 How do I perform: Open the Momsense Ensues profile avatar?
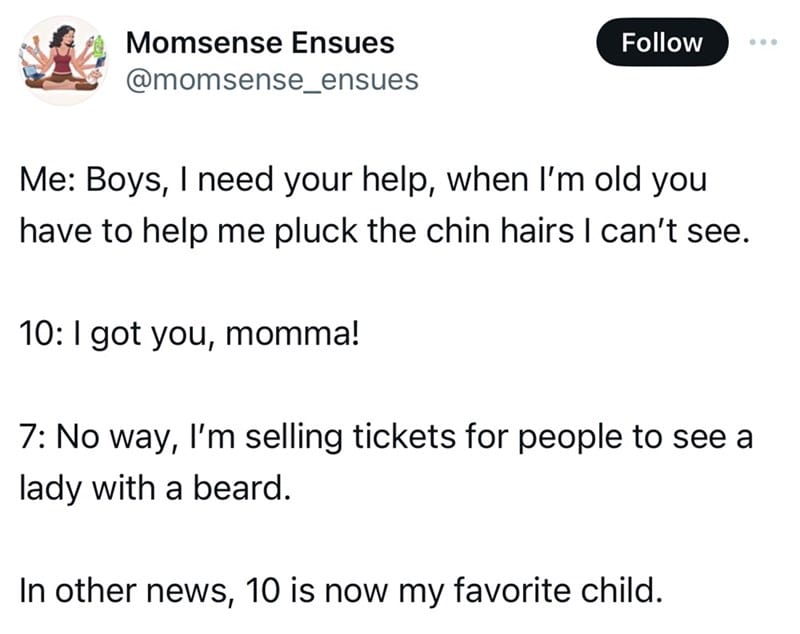[63, 61]
